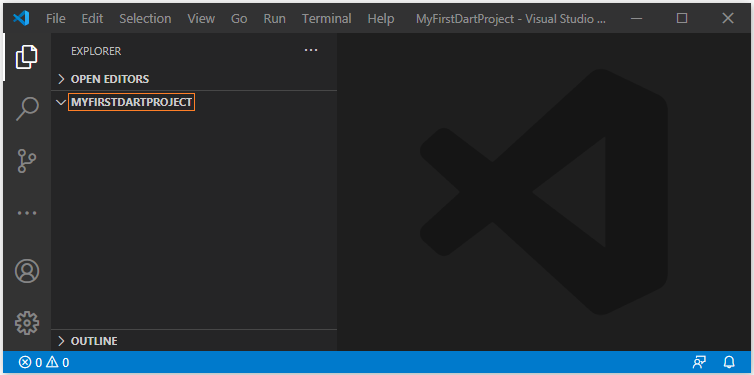Expand the Open Editors section chevron
The height and width of the screenshot is (375, 754).
coord(61,79)
